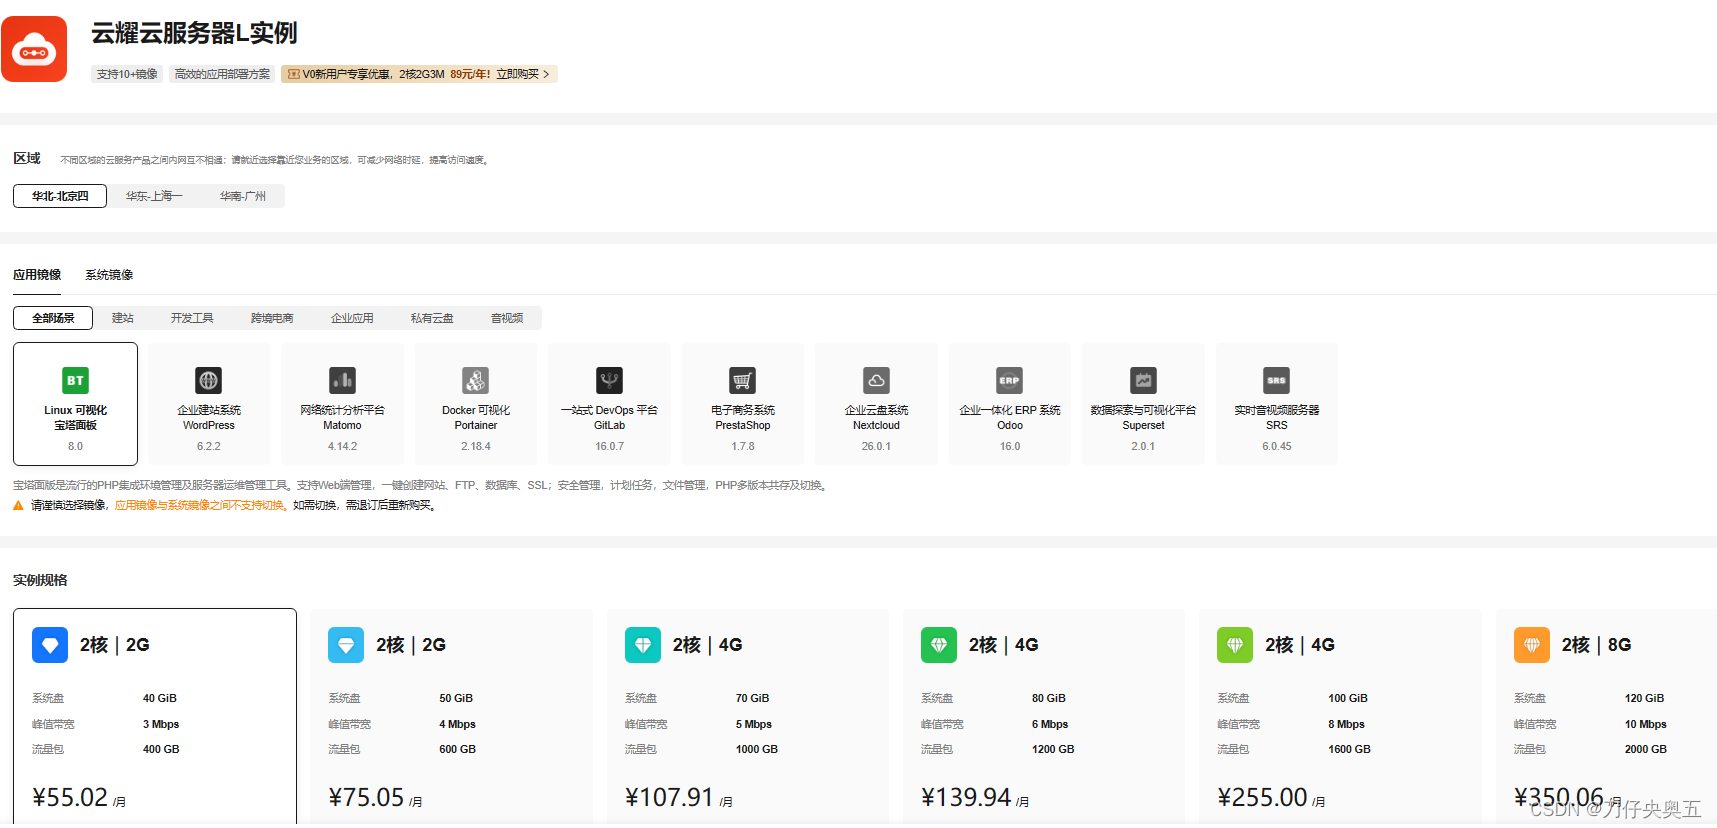Select the Docker Portainer image icon

(476, 380)
